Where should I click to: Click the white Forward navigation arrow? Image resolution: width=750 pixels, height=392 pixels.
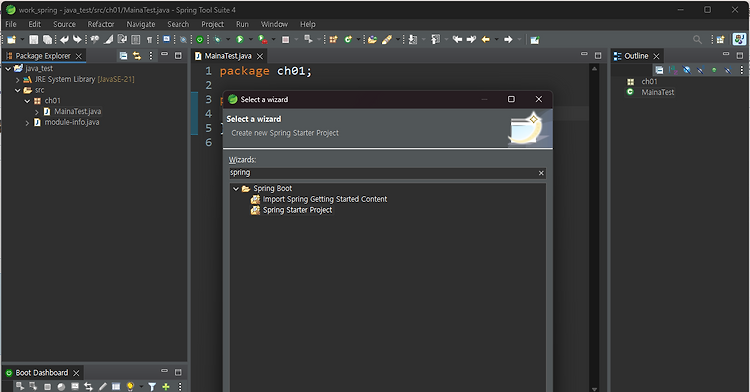point(508,40)
